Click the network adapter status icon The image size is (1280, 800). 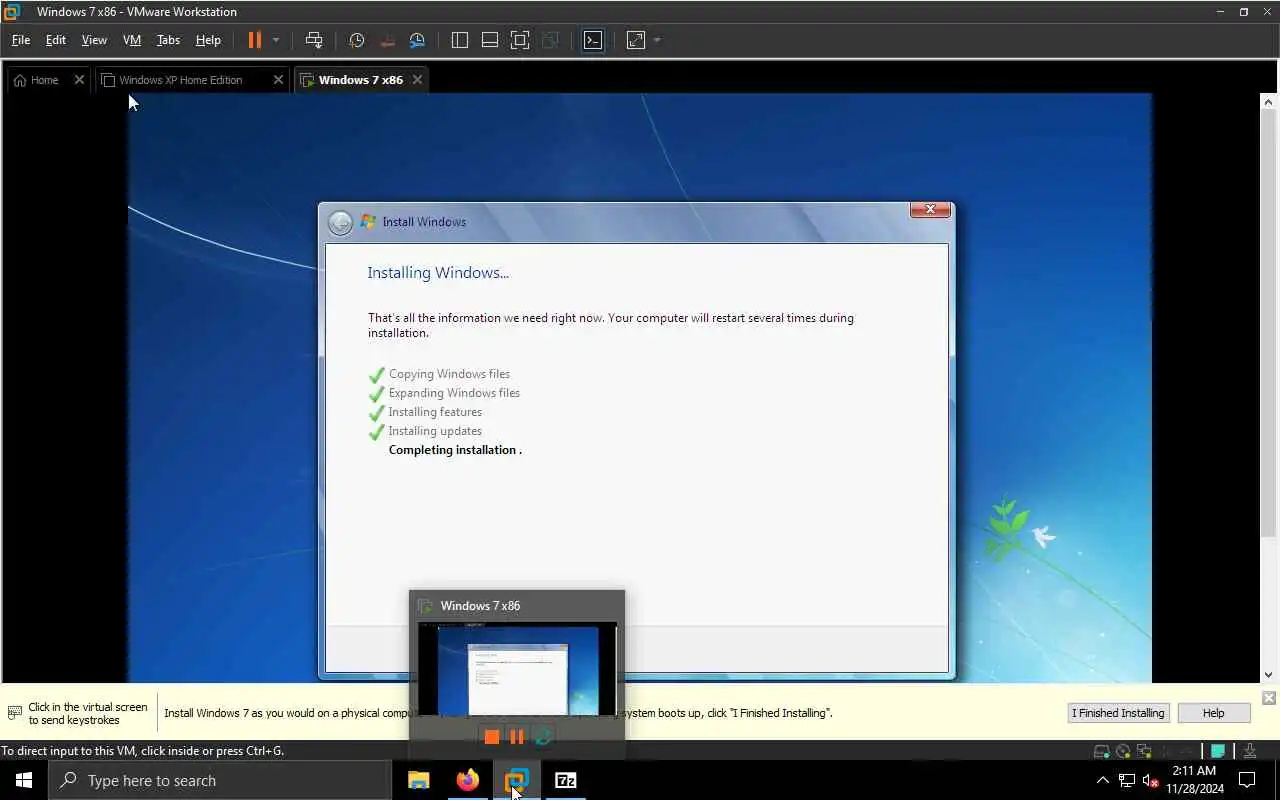1143,752
